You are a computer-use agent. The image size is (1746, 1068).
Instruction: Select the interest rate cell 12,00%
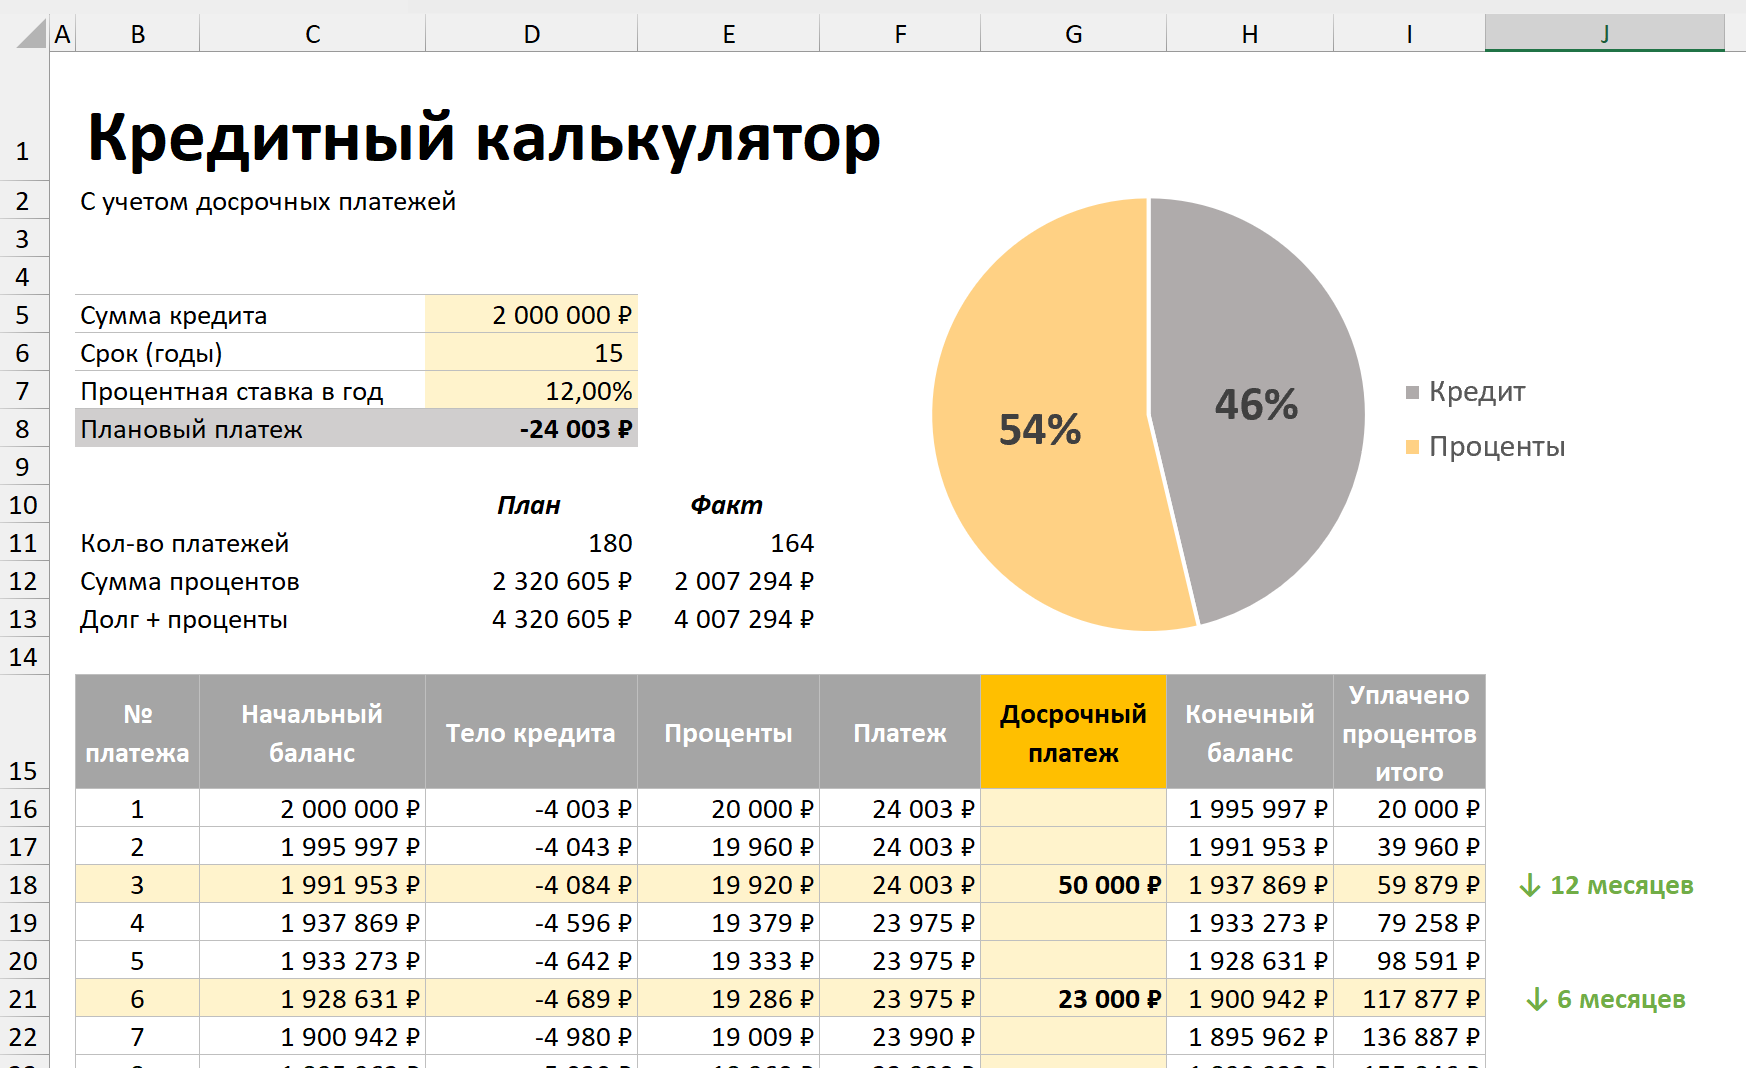pos(531,390)
